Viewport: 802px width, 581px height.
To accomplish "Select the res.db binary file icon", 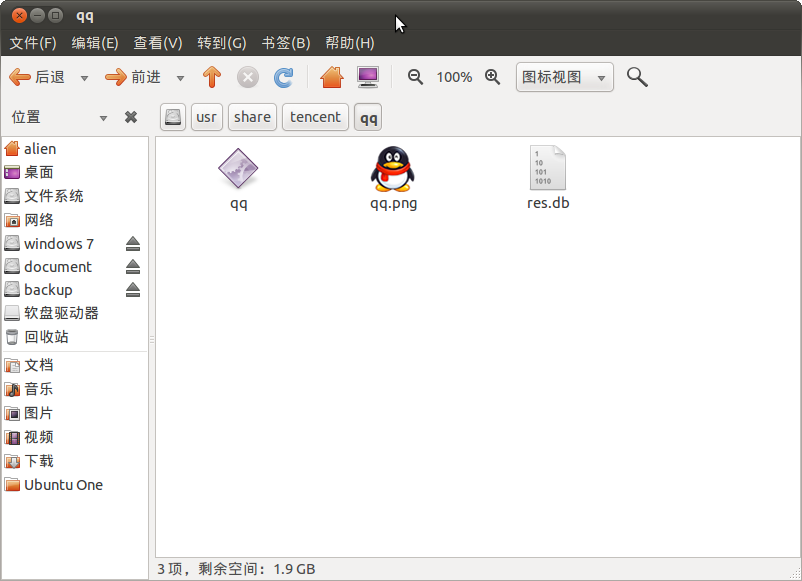I will click(x=548, y=168).
